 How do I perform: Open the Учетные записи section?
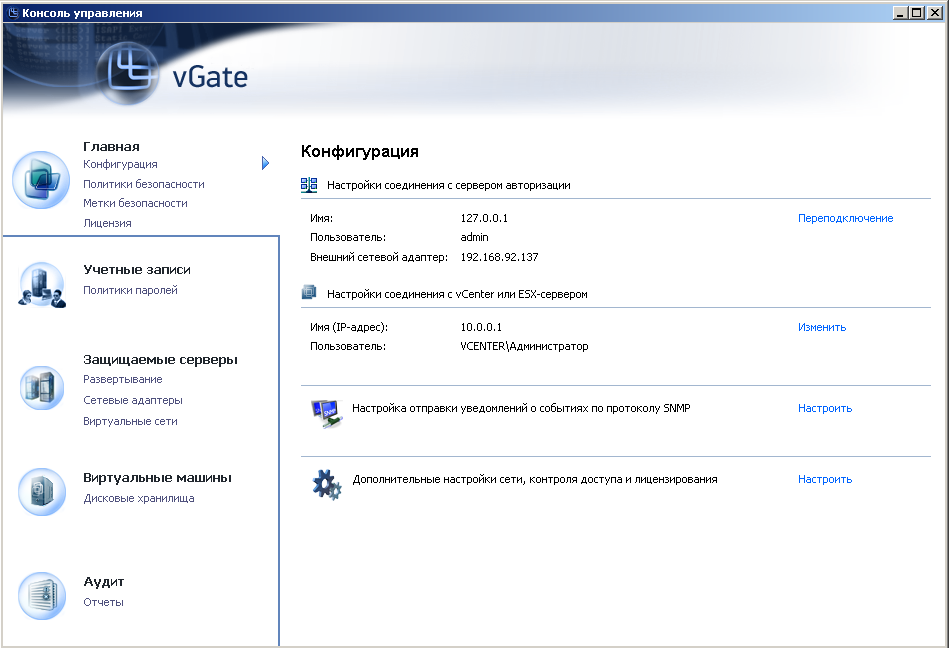pyautogui.click(x=137, y=270)
